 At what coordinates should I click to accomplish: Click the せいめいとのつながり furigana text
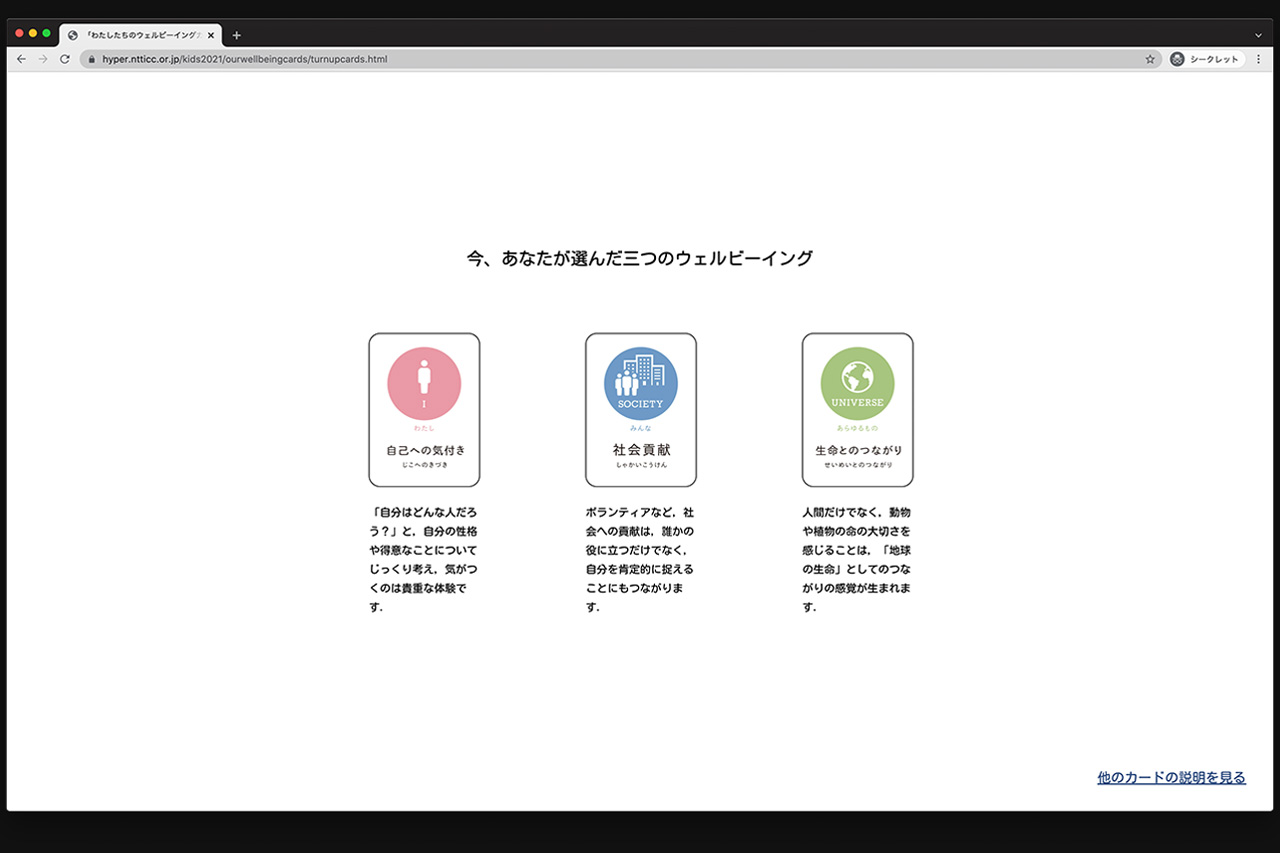click(858, 466)
